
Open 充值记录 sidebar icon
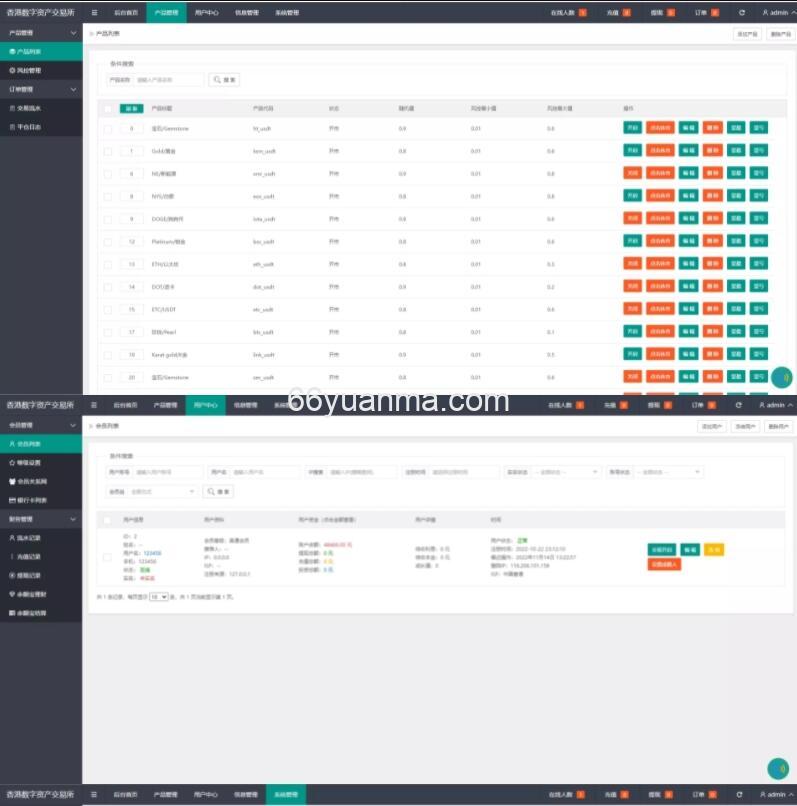click(11, 556)
